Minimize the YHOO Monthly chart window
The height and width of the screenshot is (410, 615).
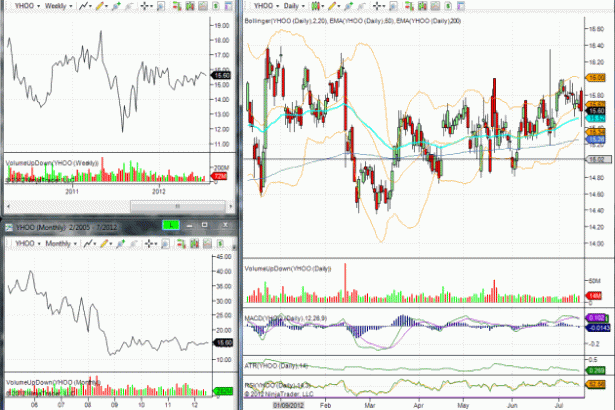click(189, 226)
